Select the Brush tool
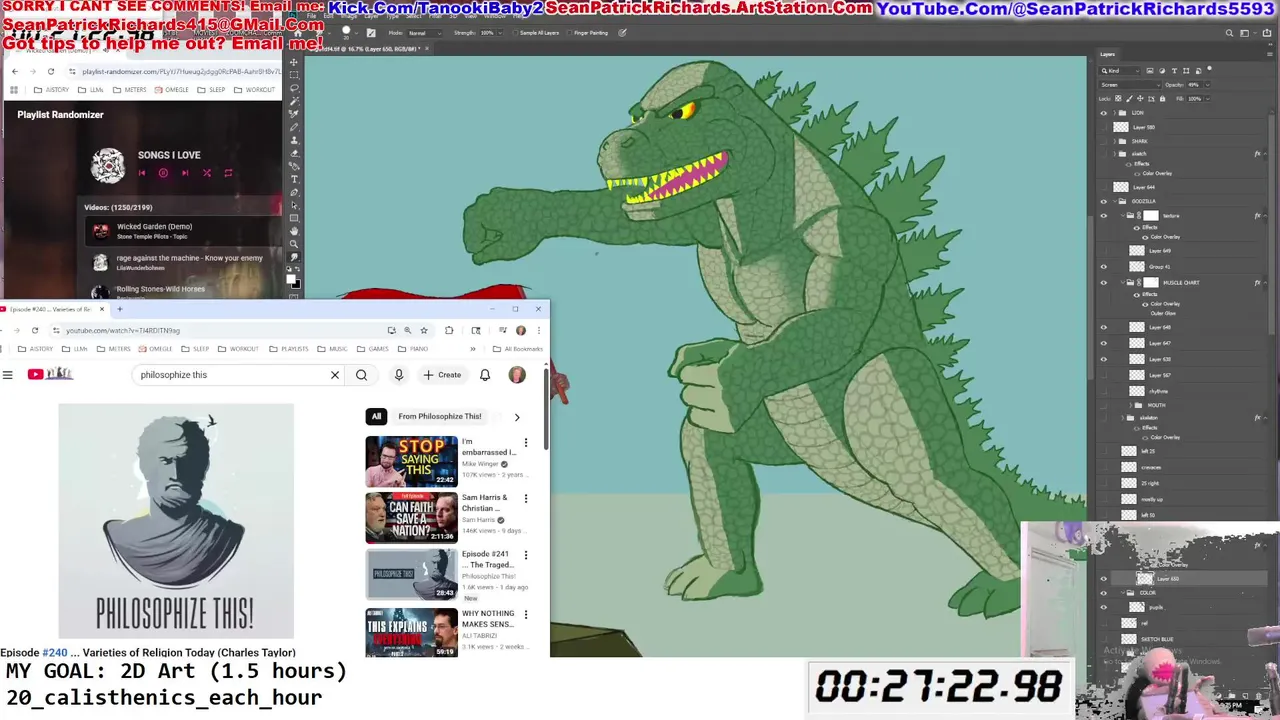 point(293,127)
